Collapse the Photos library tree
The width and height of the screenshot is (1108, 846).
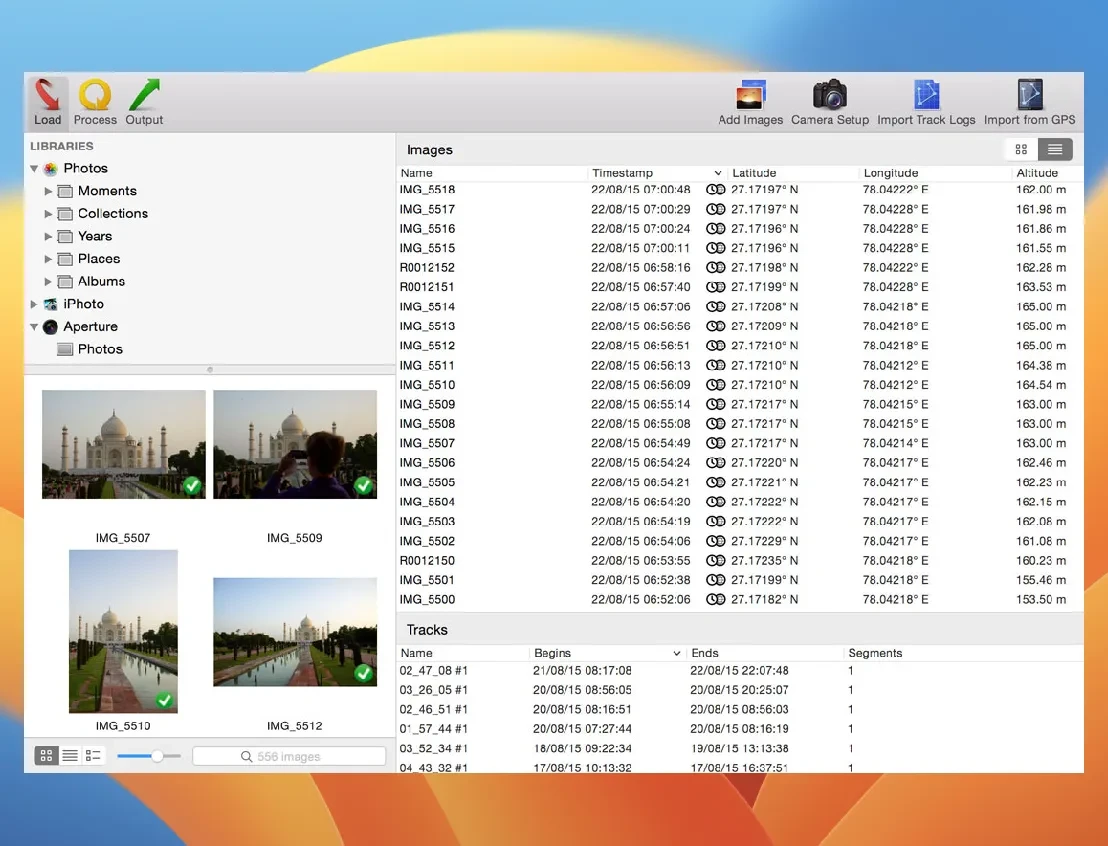pyautogui.click(x=34, y=168)
